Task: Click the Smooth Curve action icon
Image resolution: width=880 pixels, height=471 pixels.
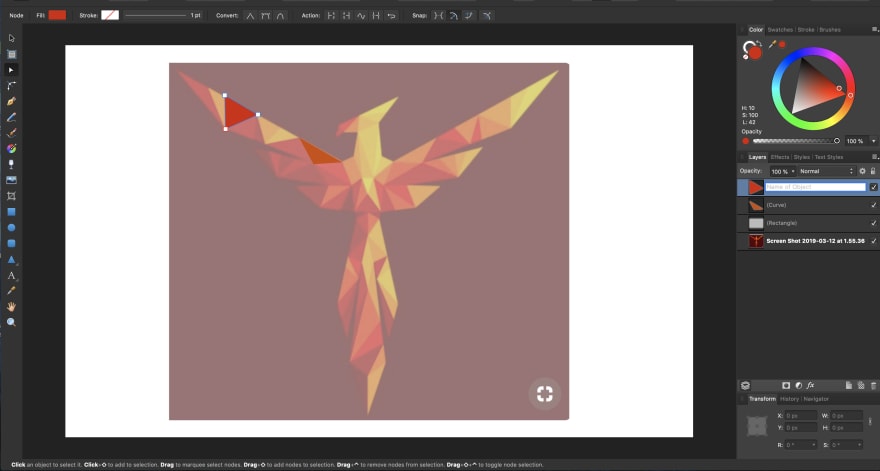Action: [361, 16]
